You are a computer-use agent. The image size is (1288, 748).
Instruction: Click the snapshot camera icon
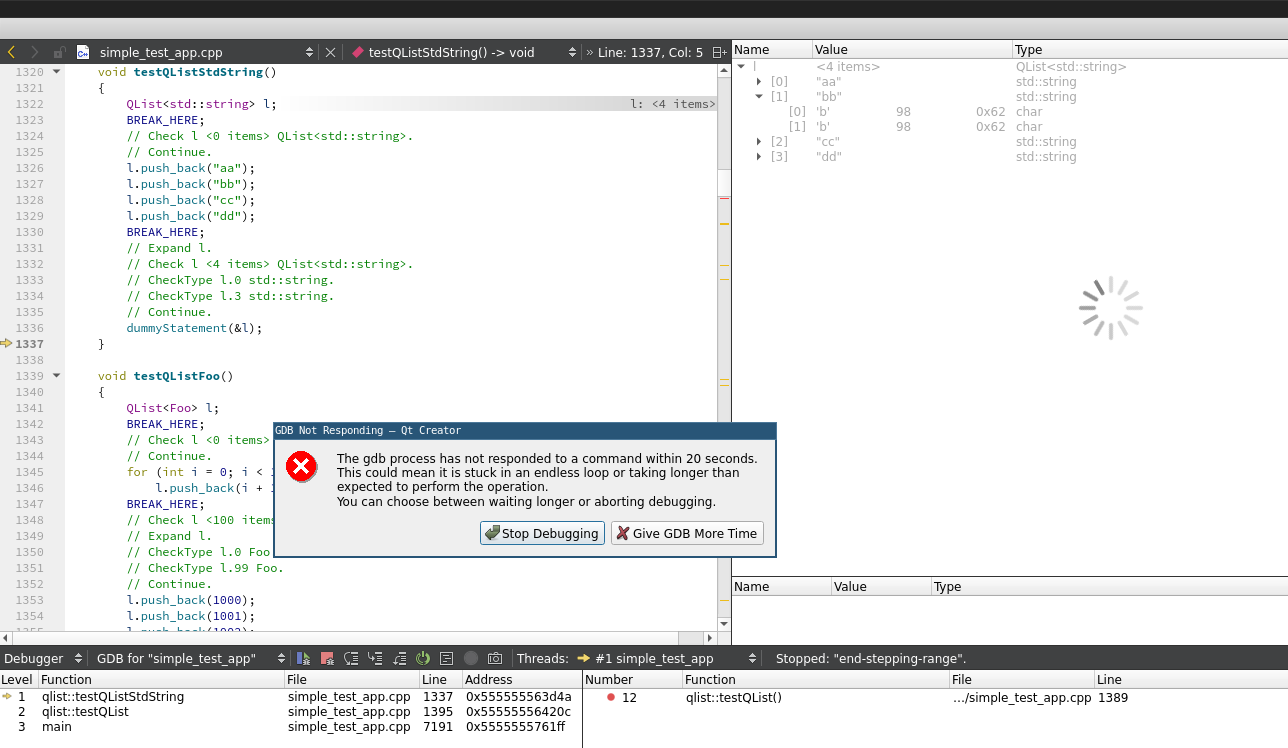[x=495, y=658]
